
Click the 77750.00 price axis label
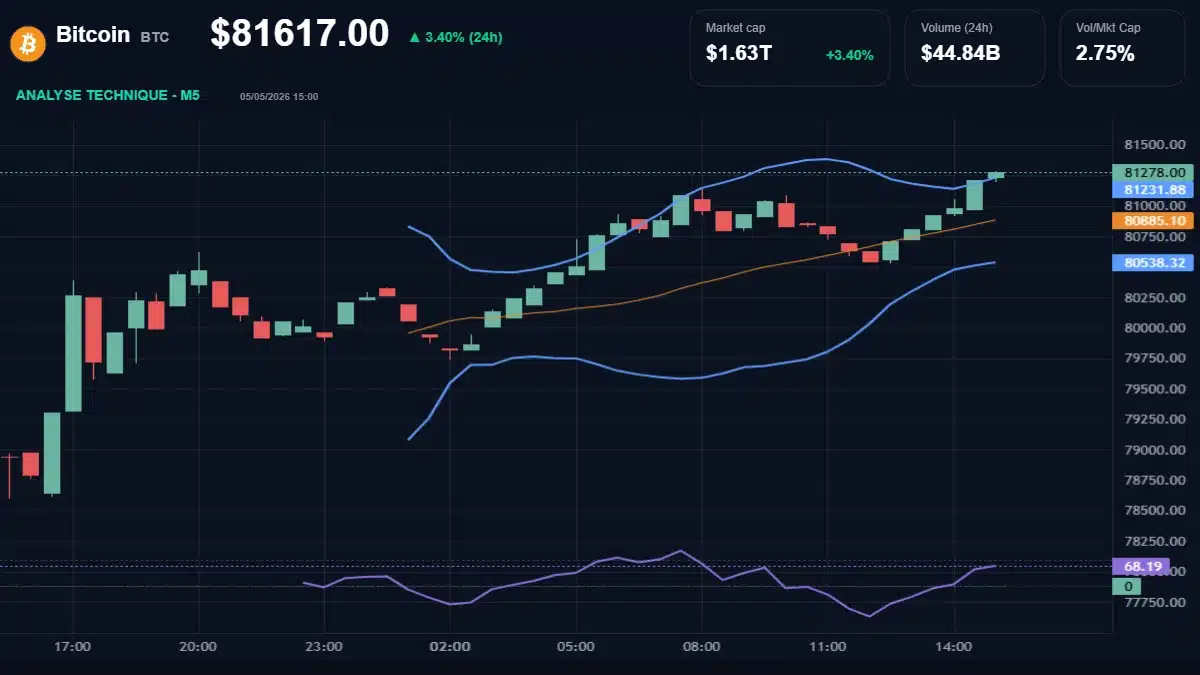(1155, 603)
